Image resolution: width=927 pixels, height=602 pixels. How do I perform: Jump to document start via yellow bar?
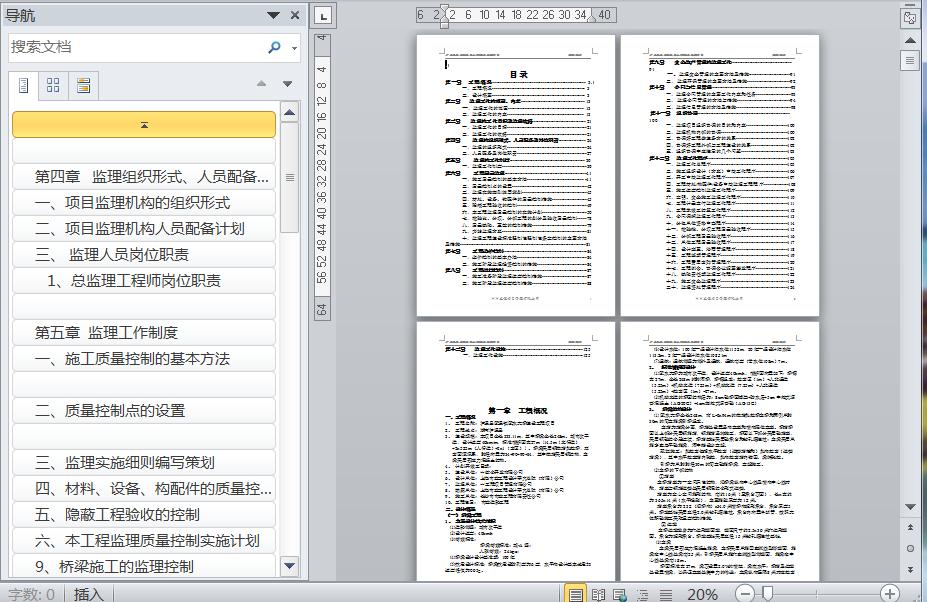click(144, 125)
